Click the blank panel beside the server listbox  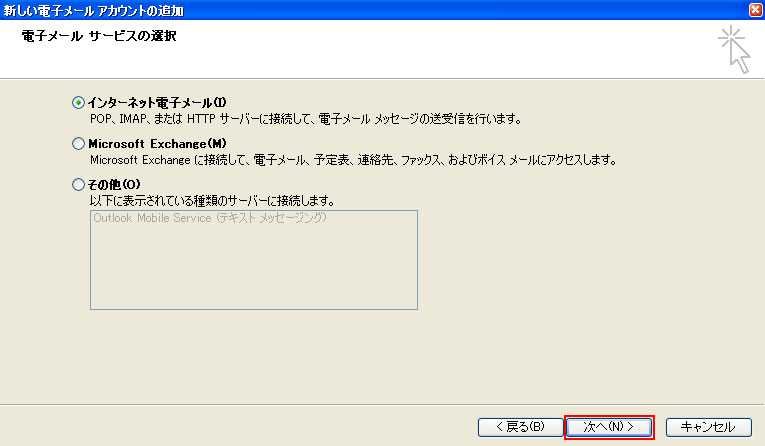[x=585, y=260]
